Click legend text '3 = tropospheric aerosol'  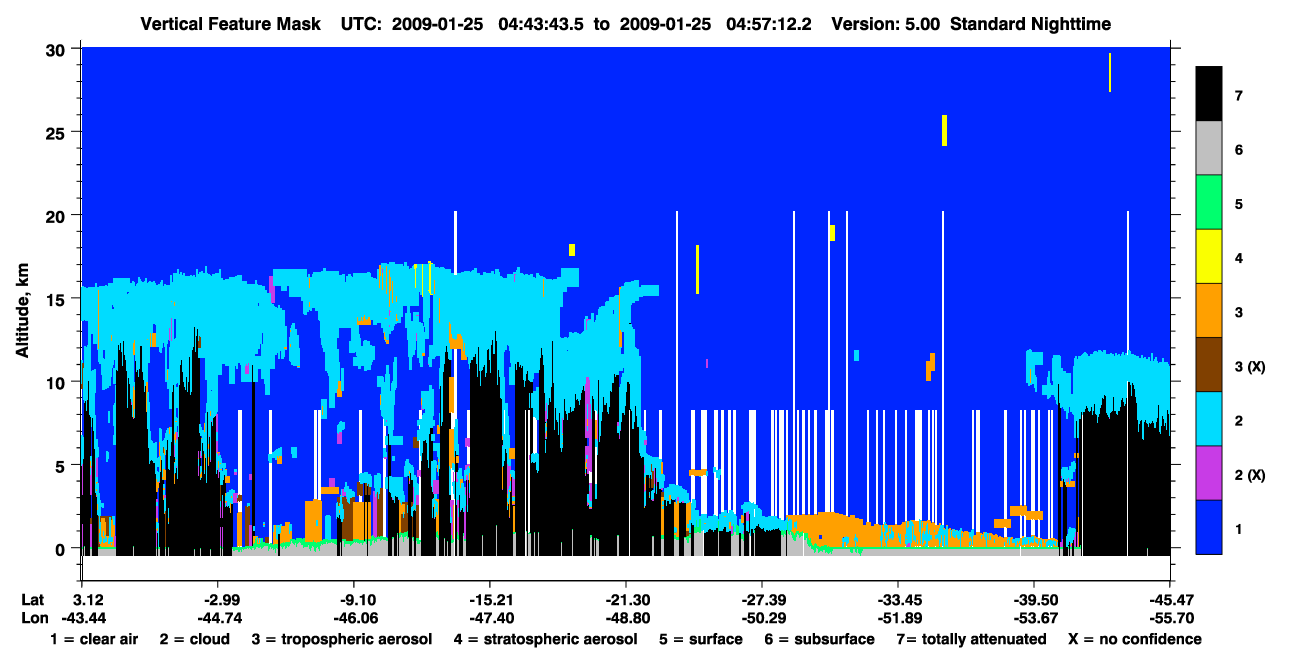point(342,639)
